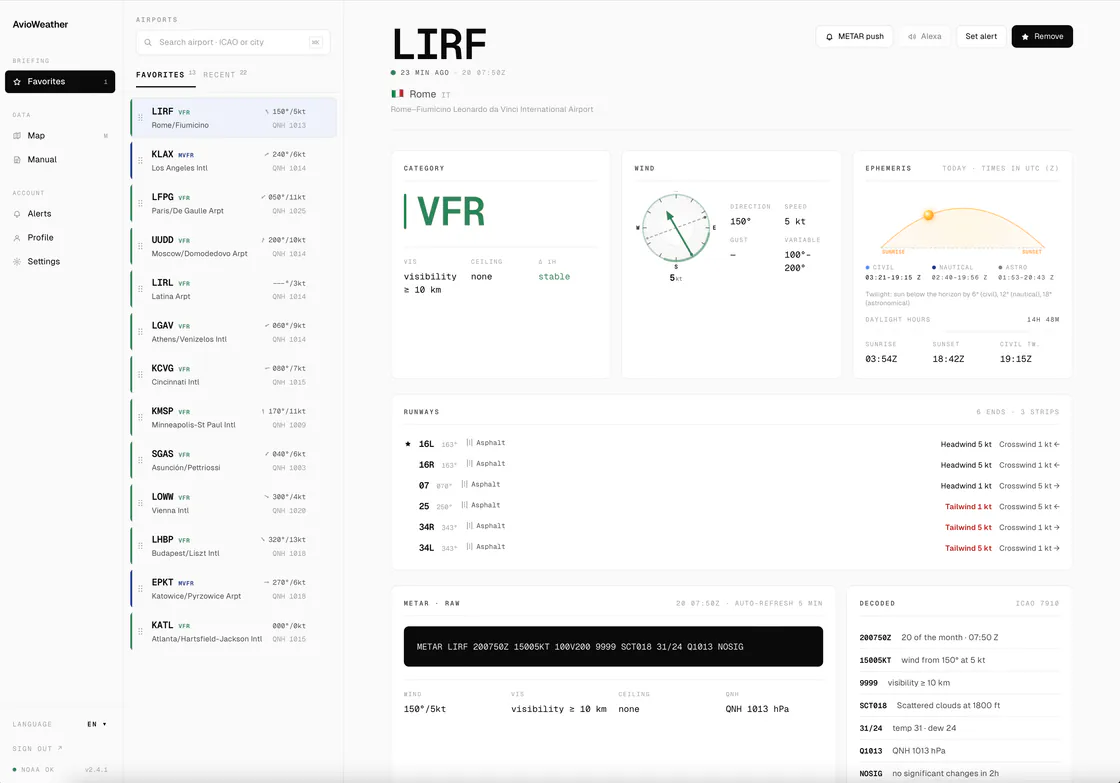Click the sun marker on ephemeris arc
Image resolution: width=1120 pixels, height=783 pixels.
(x=929, y=215)
